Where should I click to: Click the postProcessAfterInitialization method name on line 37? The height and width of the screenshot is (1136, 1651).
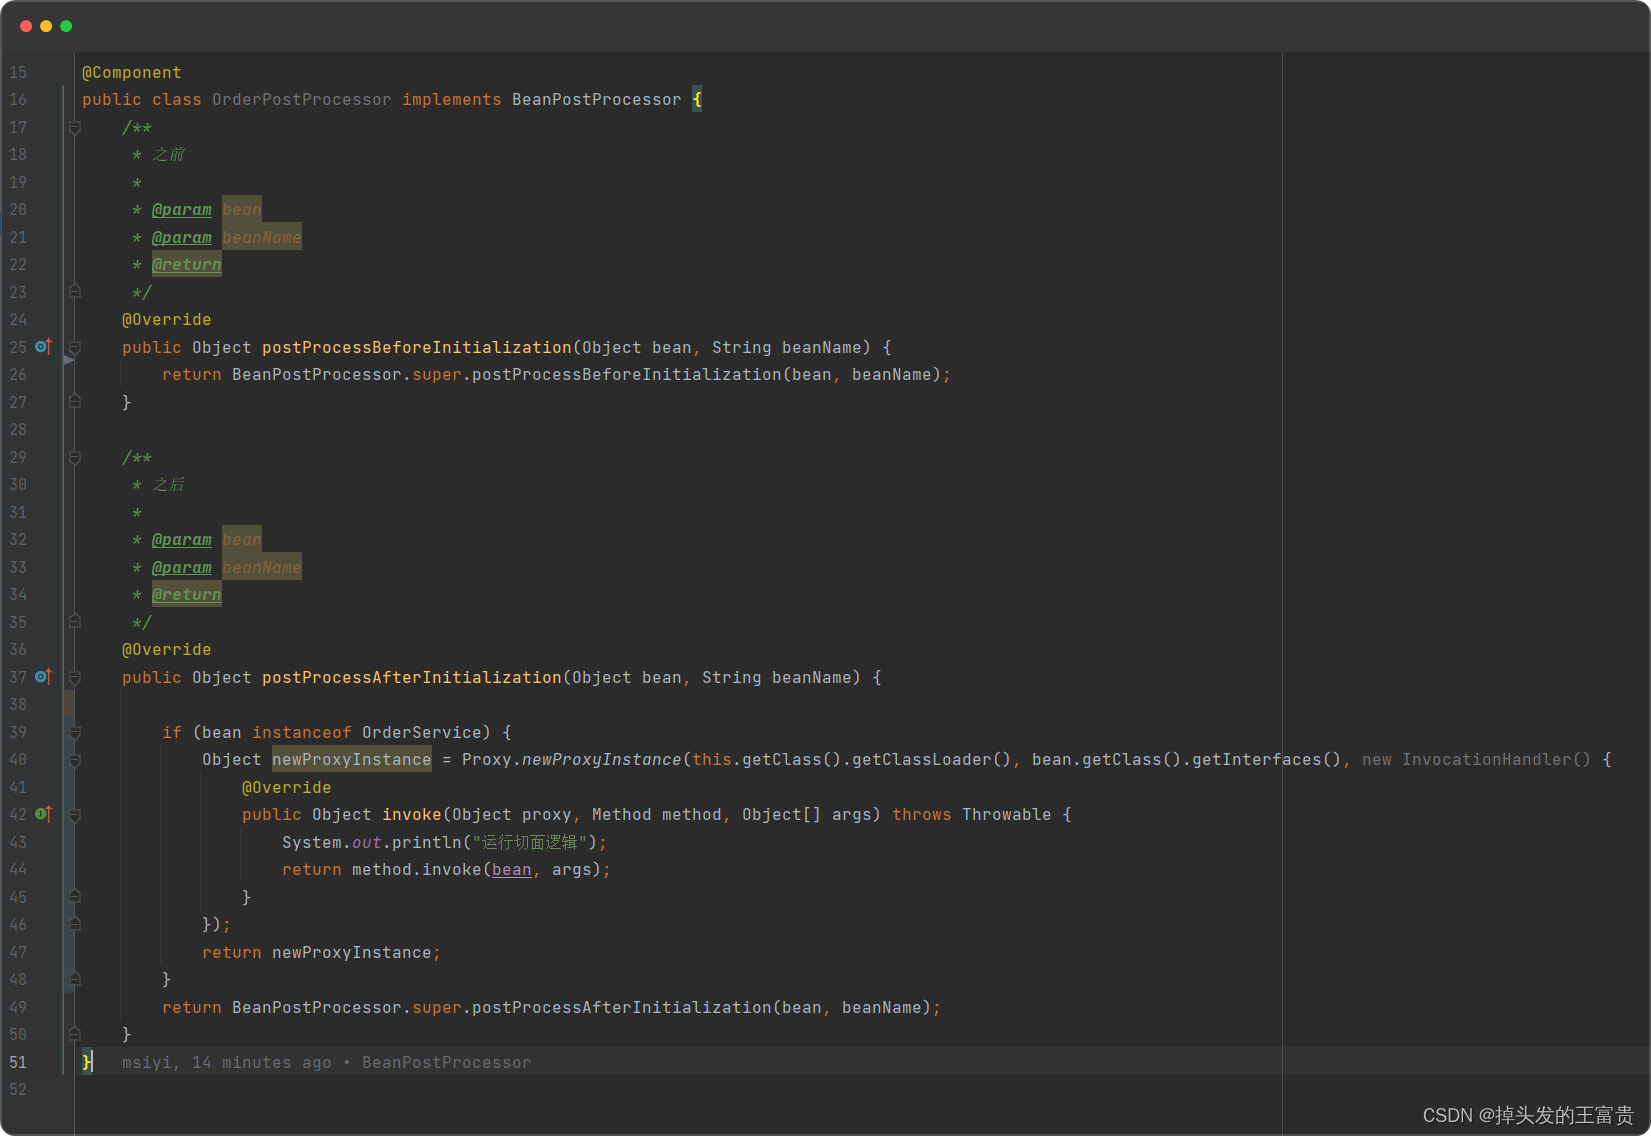click(412, 677)
